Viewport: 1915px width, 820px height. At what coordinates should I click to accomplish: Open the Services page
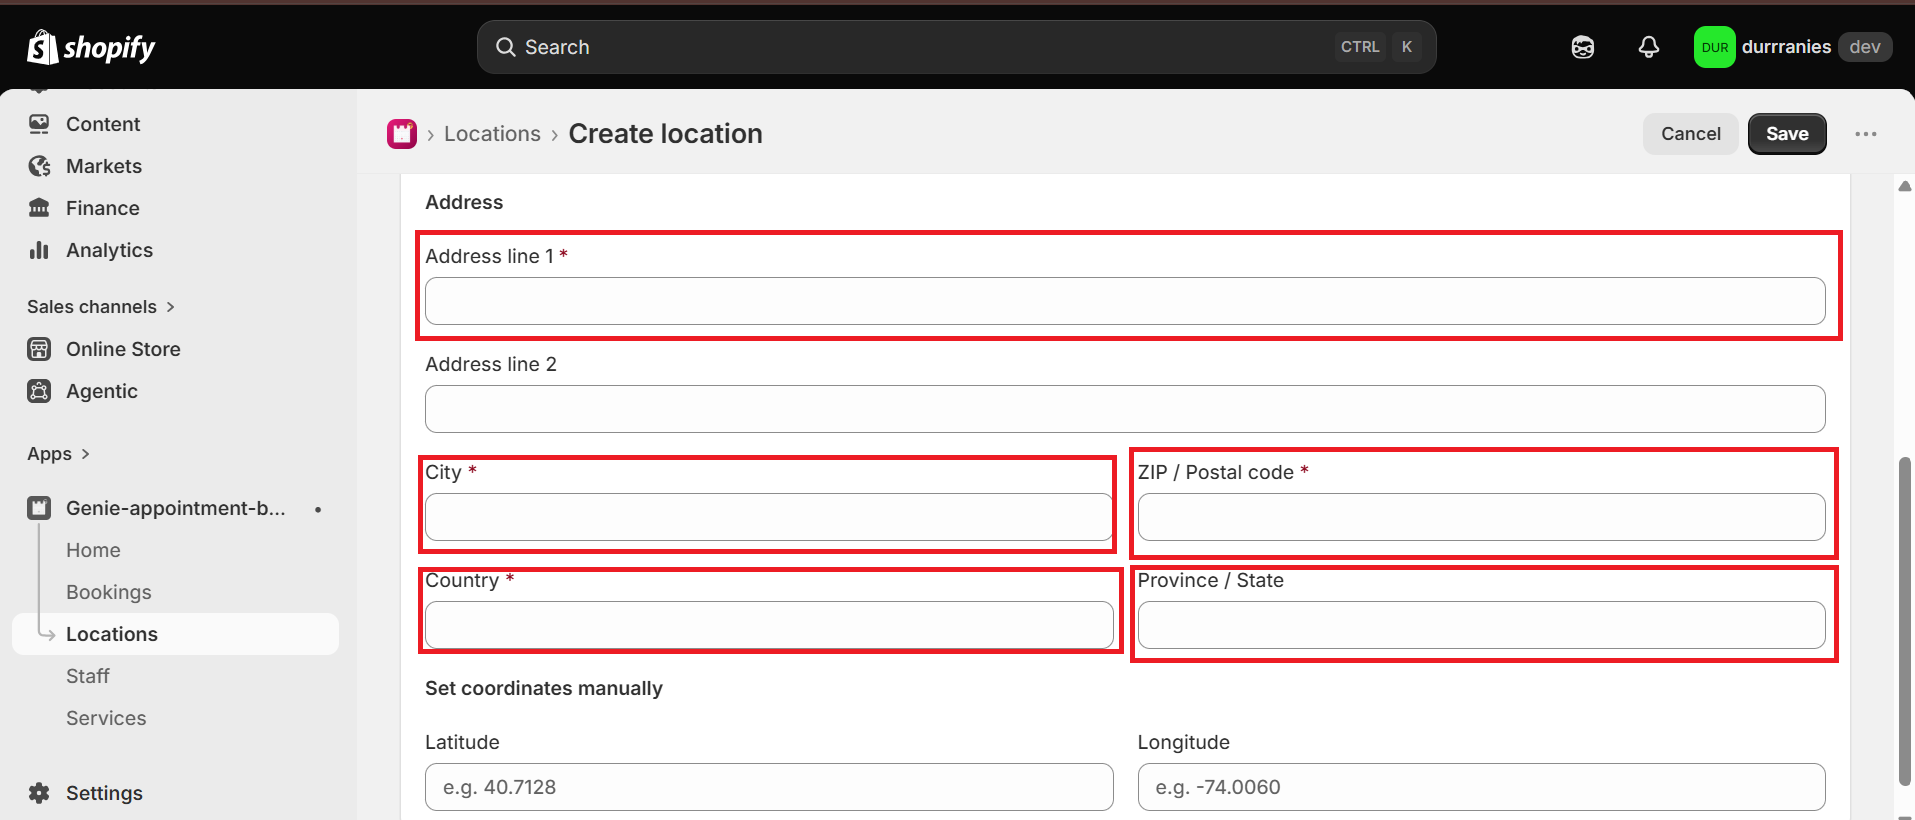pos(106,718)
